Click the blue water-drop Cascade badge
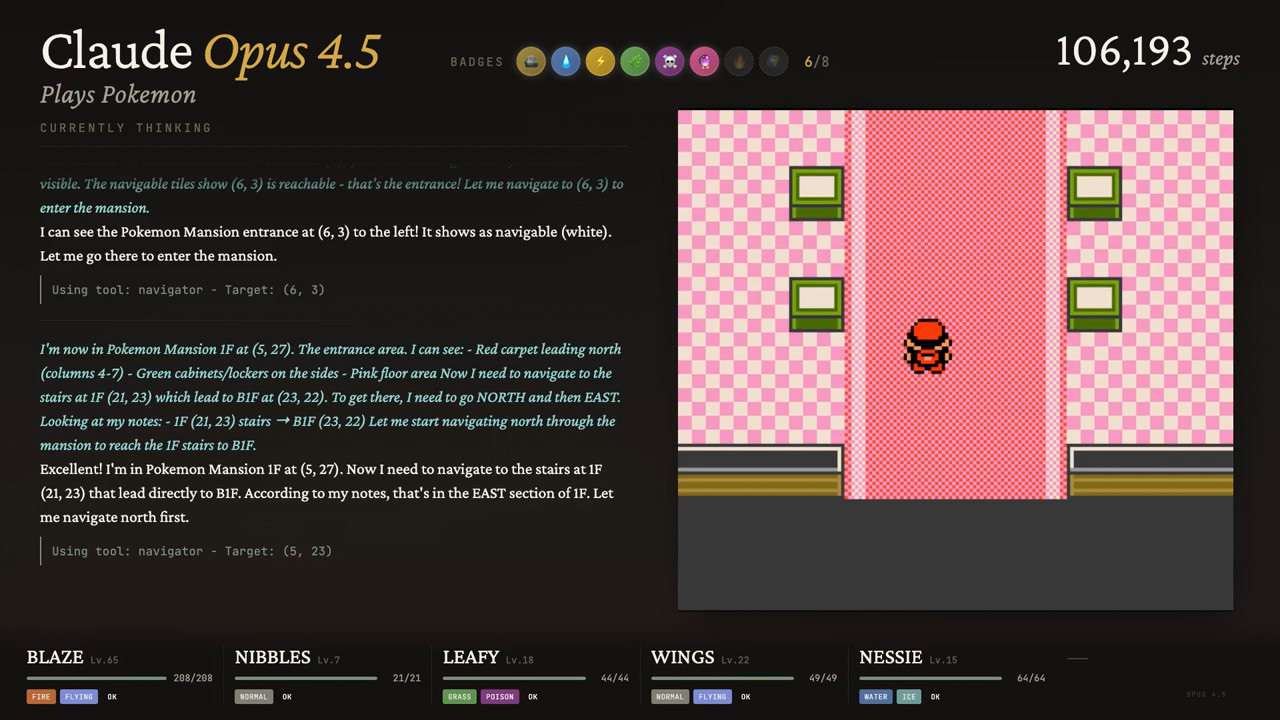 point(566,62)
